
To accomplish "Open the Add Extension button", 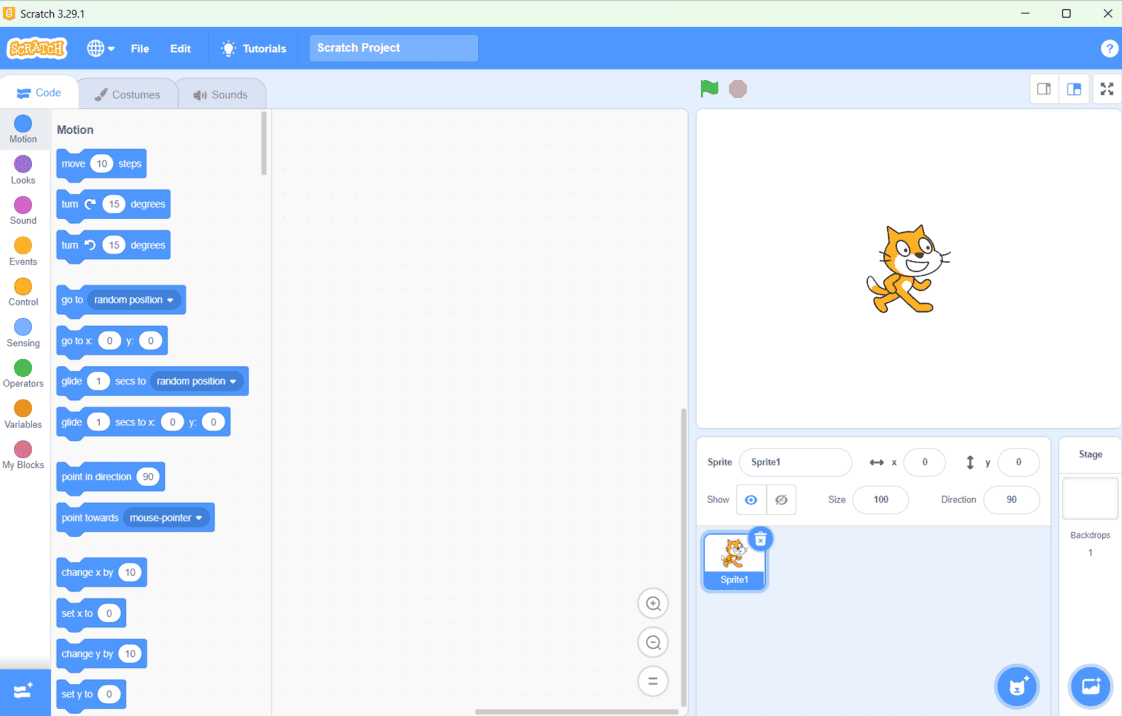I will coord(24,691).
